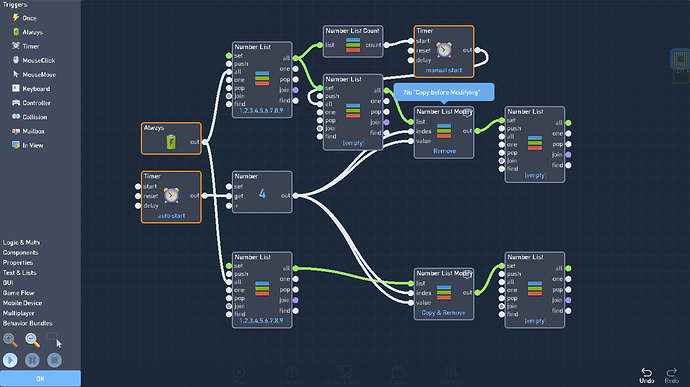Click the Number List Count list icon
Screen dimensions: 690x387
pyautogui.click(x=353, y=44)
